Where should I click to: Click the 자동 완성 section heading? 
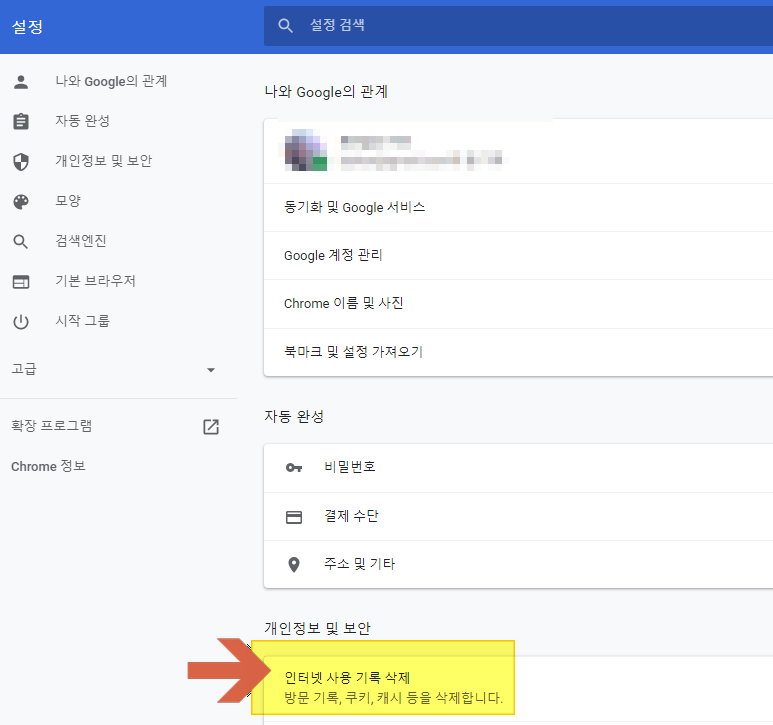click(x=294, y=416)
